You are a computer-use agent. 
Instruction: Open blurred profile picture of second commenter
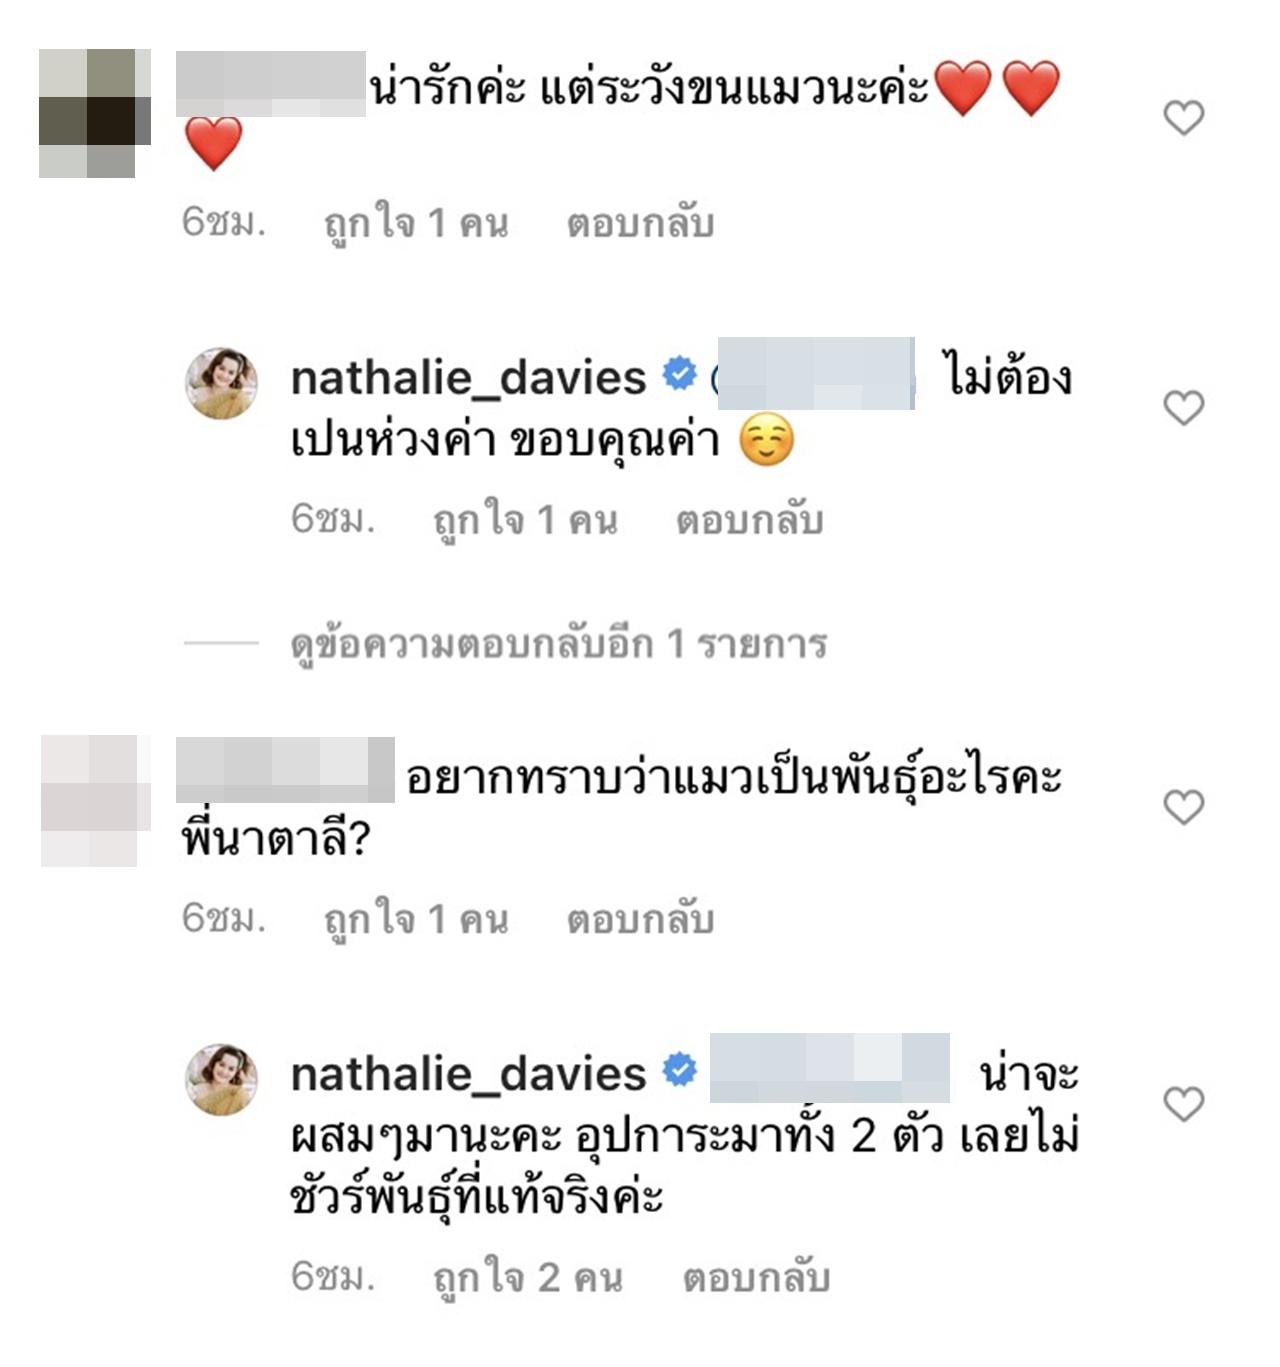[95, 800]
